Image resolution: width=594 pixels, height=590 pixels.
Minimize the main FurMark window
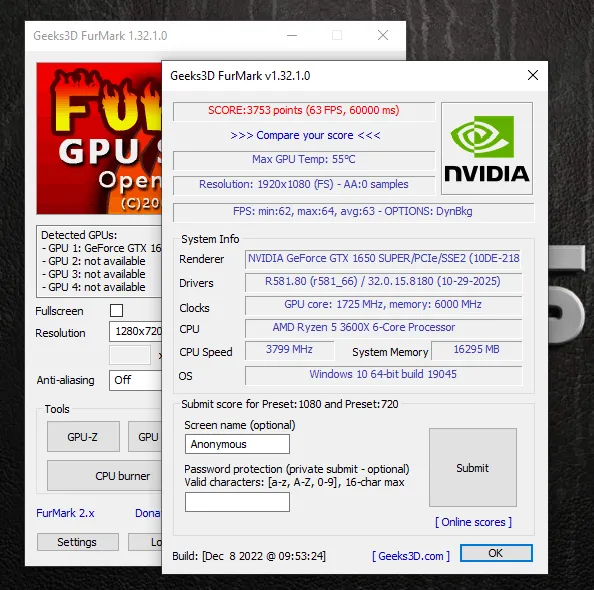click(x=292, y=35)
